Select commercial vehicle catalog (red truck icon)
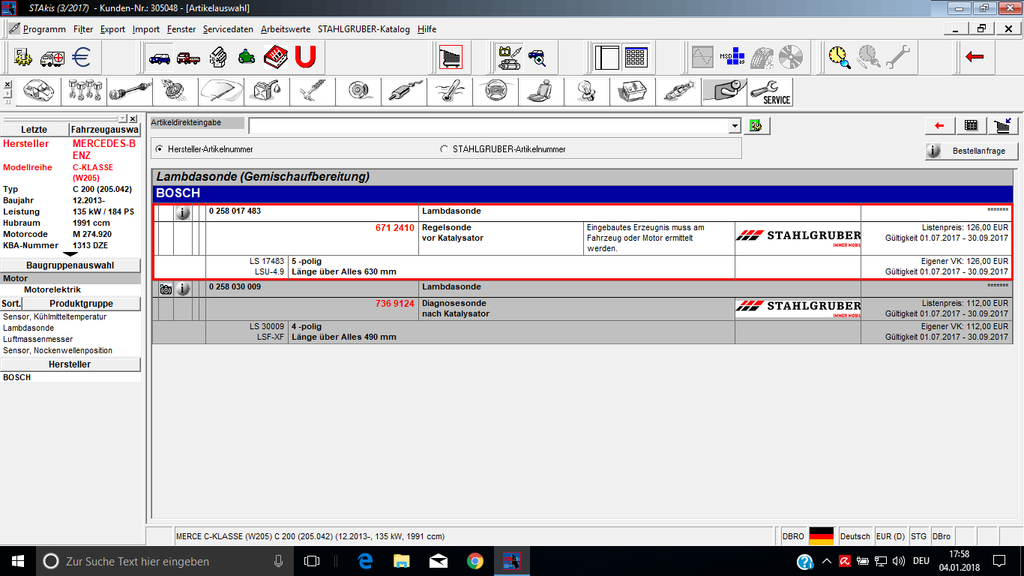This screenshot has height=576, width=1024. click(188, 57)
